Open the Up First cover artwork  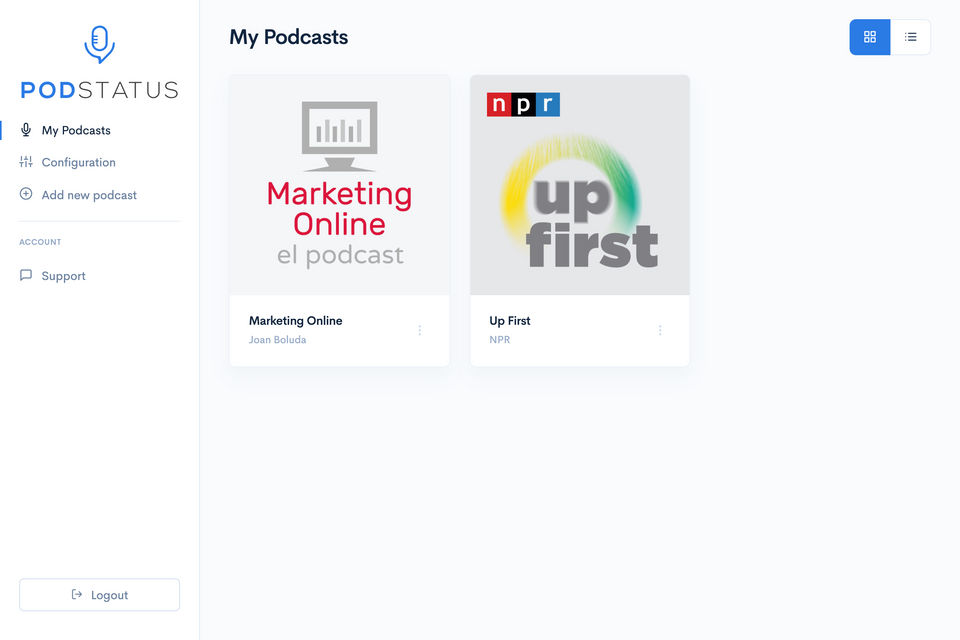pyautogui.click(x=580, y=185)
